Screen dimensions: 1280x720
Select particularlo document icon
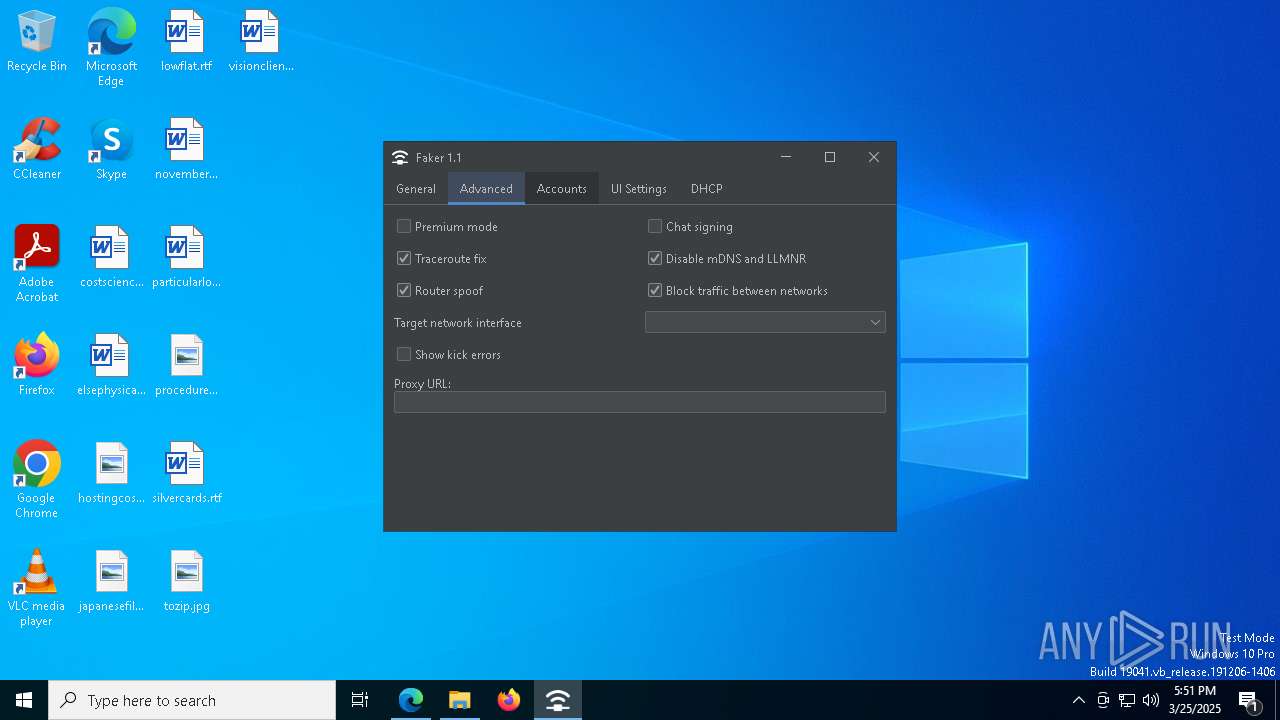click(x=186, y=258)
